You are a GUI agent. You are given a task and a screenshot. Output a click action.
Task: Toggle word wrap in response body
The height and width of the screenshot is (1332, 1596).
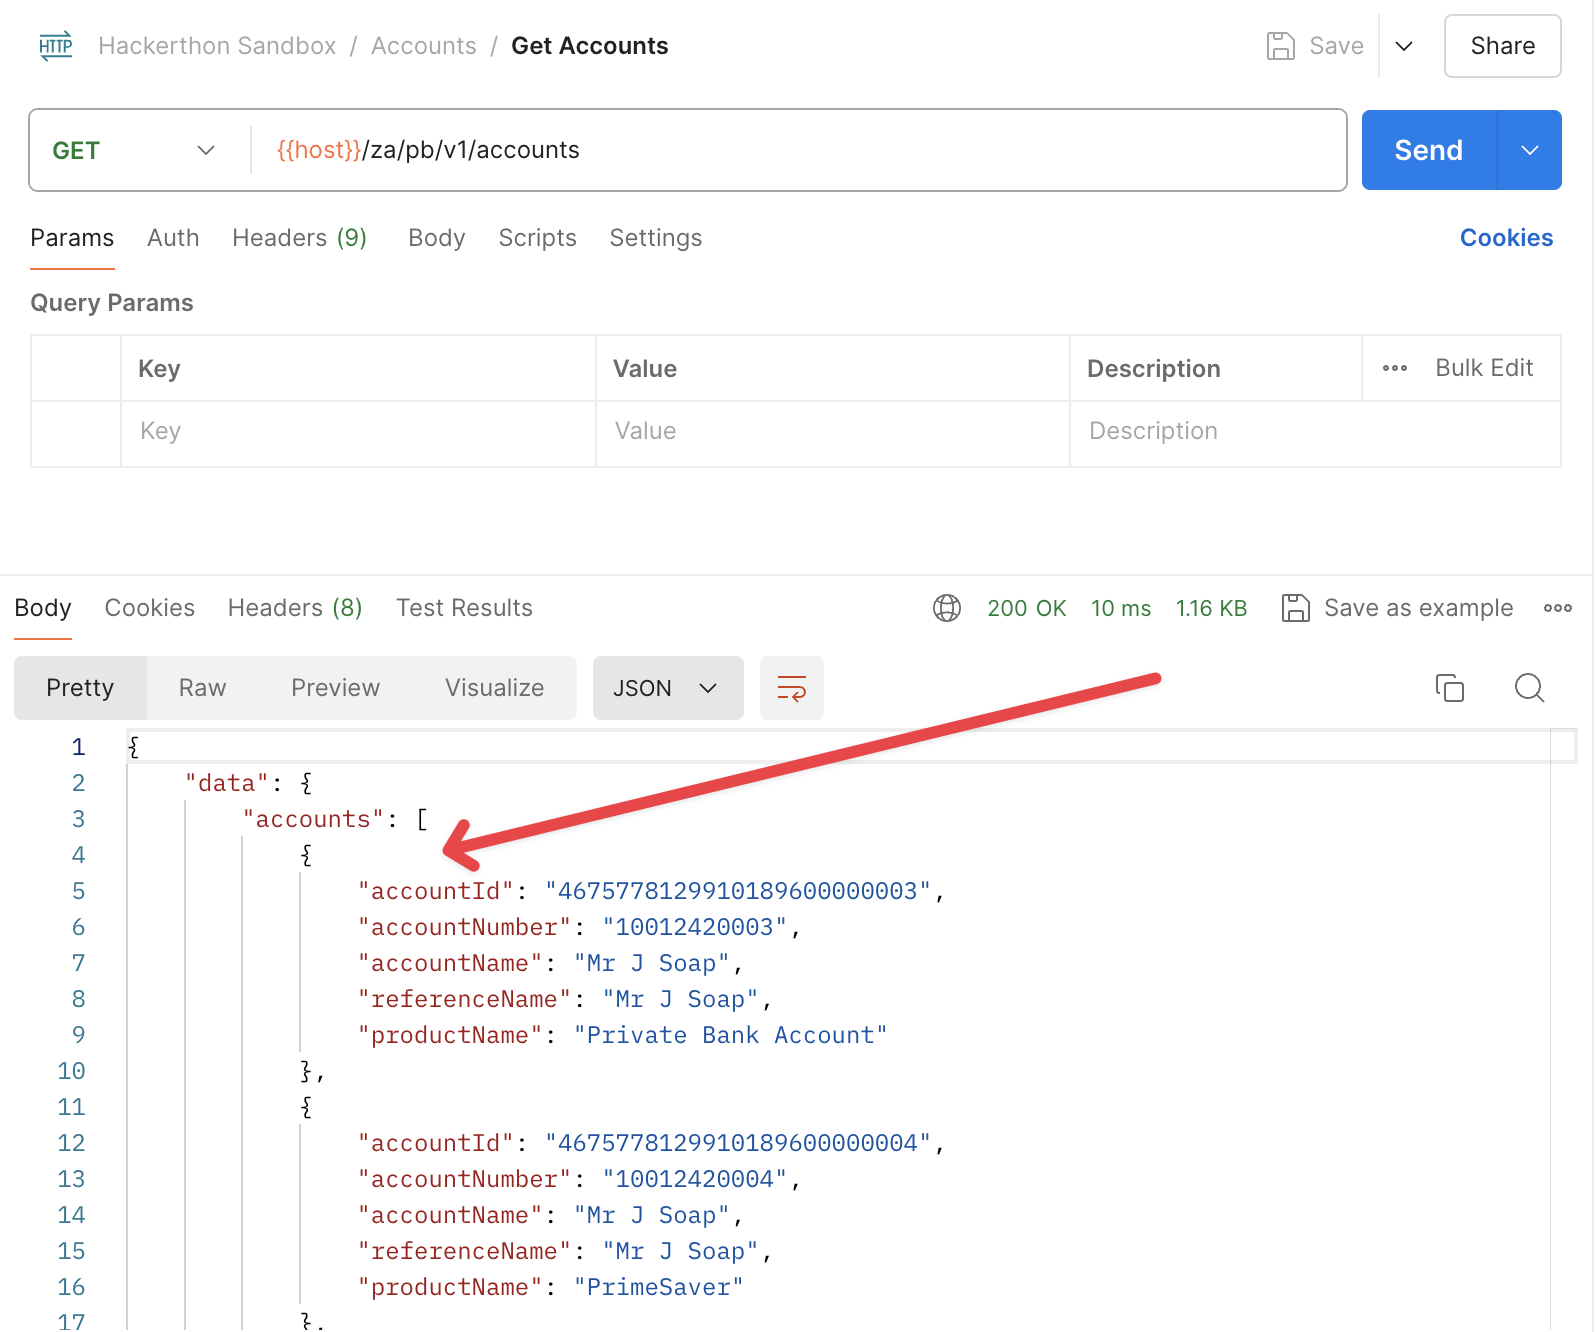click(791, 688)
